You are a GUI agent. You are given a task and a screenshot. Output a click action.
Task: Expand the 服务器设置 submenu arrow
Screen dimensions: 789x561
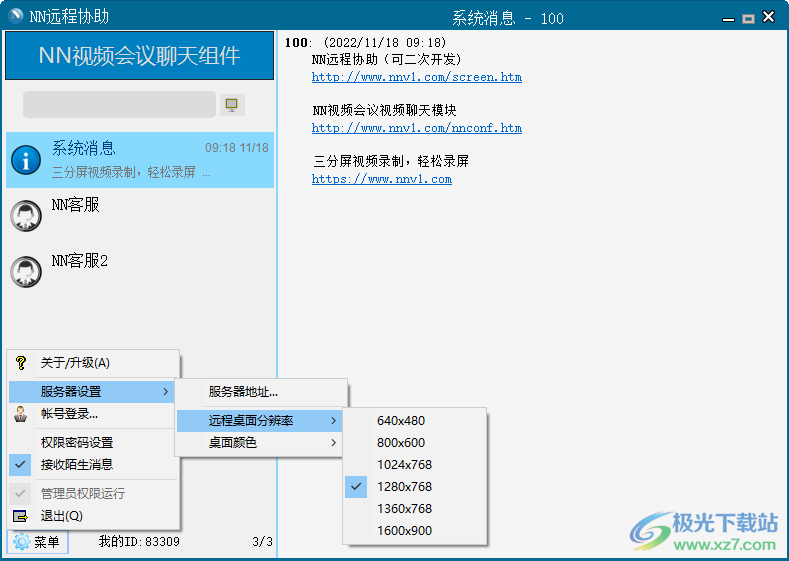[166, 391]
